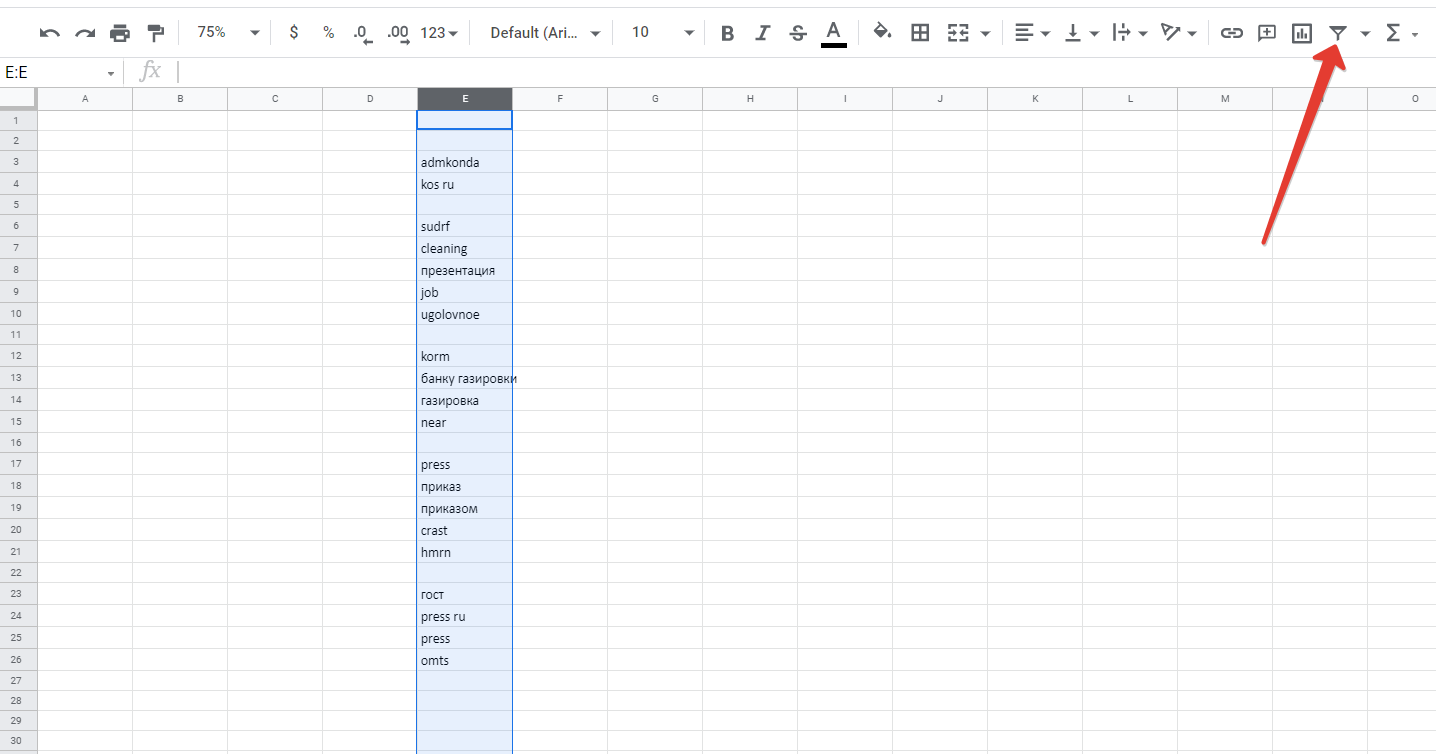Click the Undo arrow icon
The image size is (1436, 754).
50,33
